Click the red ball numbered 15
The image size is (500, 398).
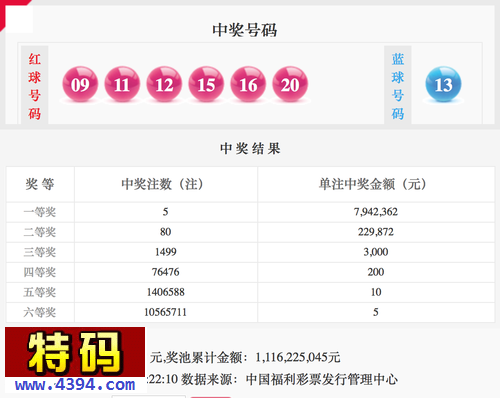[x=206, y=84]
